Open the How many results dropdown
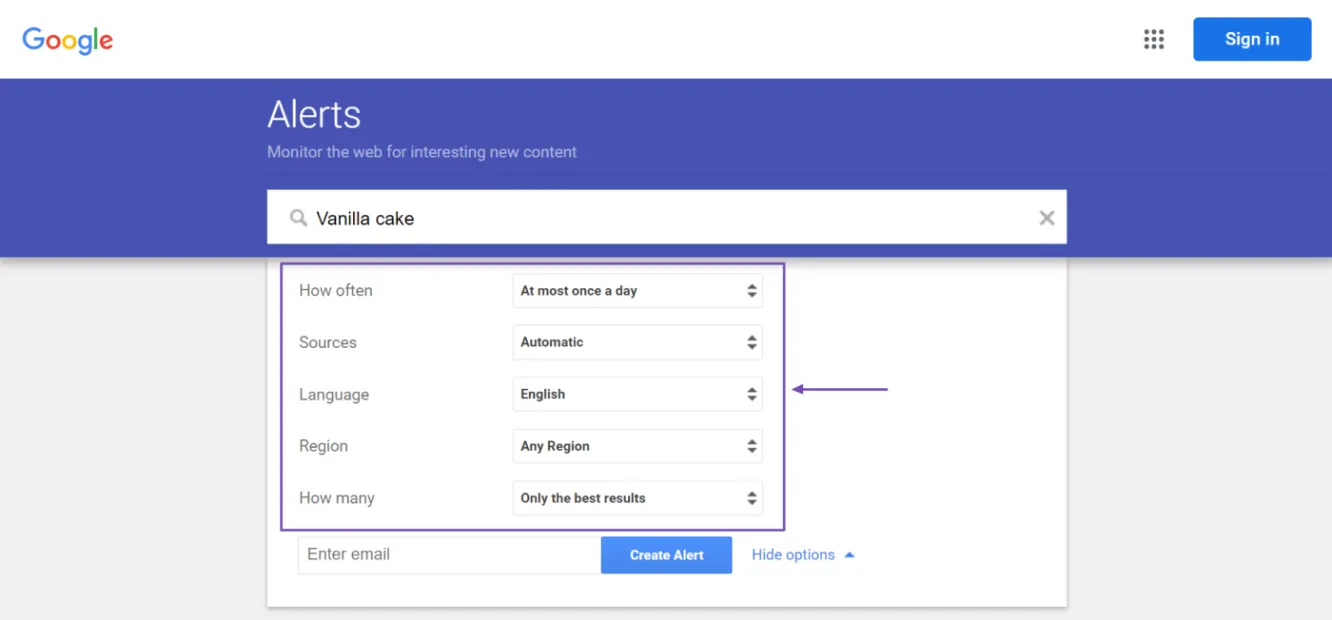Image resolution: width=1332 pixels, height=620 pixels. [637, 498]
